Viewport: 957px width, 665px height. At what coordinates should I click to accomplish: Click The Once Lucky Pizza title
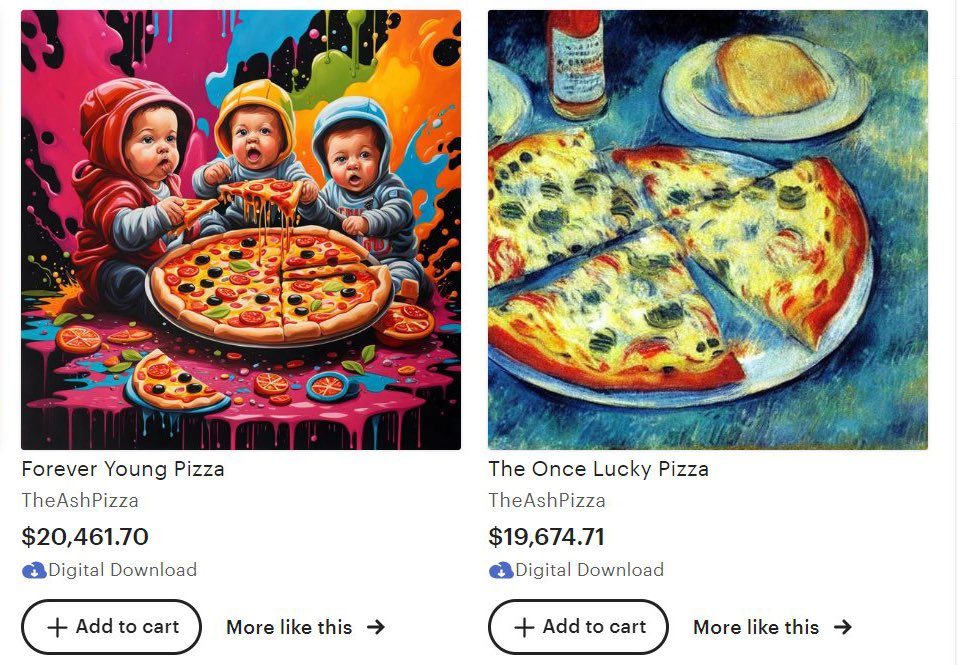pyautogui.click(x=599, y=469)
